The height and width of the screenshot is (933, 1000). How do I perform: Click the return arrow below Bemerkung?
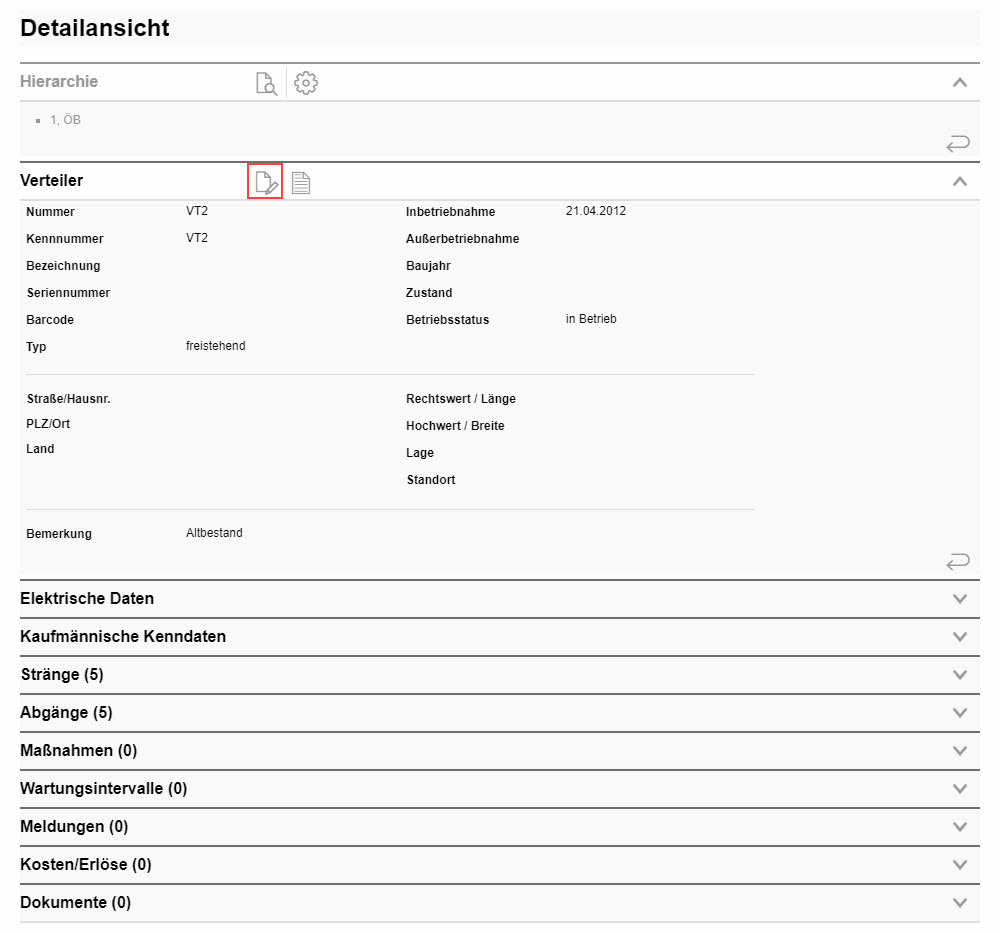coord(957,561)
